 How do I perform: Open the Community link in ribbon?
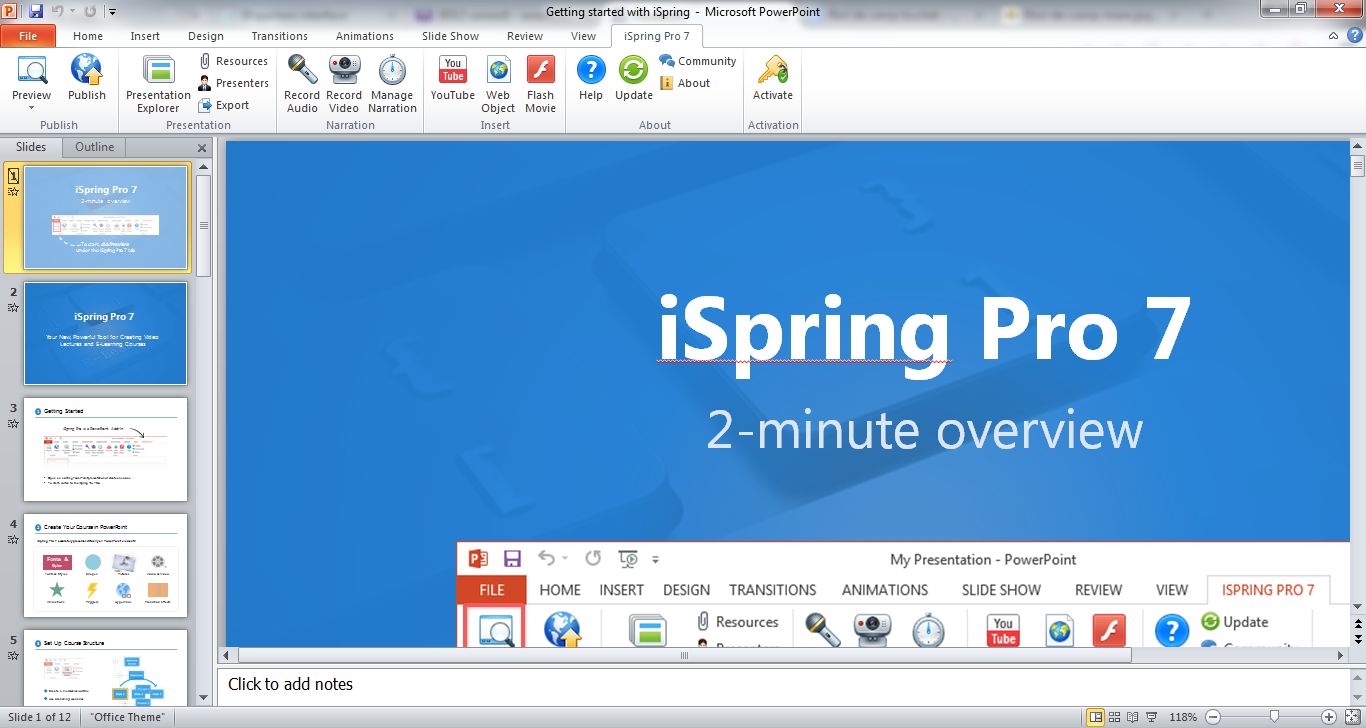pos(698,61)
